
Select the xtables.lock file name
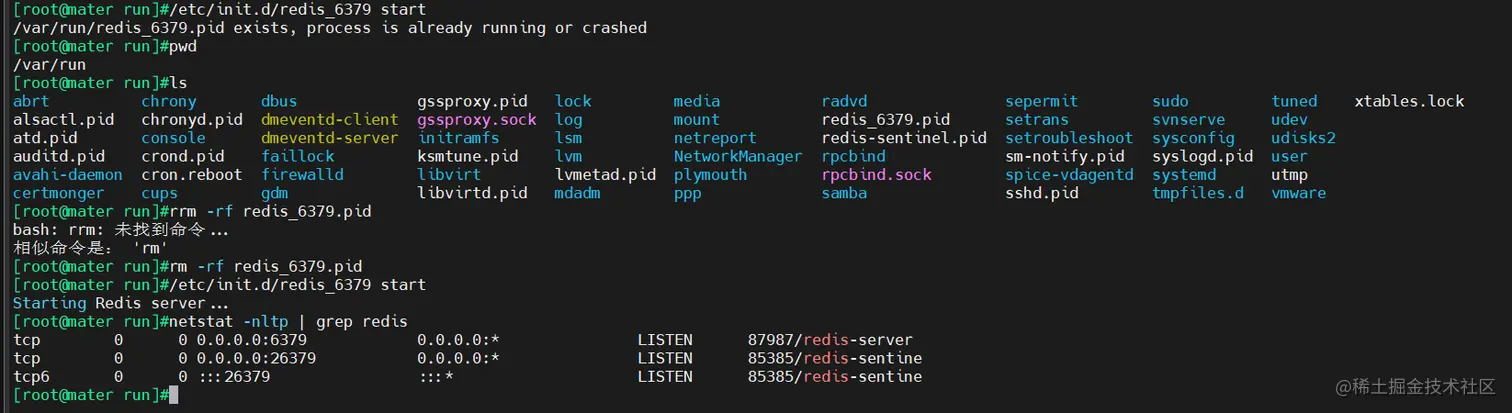pos(1409,101)
